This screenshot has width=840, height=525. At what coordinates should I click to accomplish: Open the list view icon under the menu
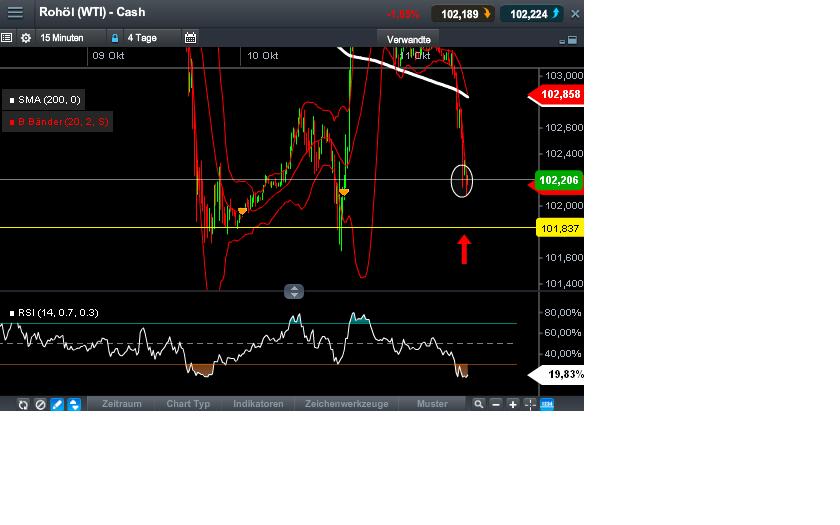[6, 38]
